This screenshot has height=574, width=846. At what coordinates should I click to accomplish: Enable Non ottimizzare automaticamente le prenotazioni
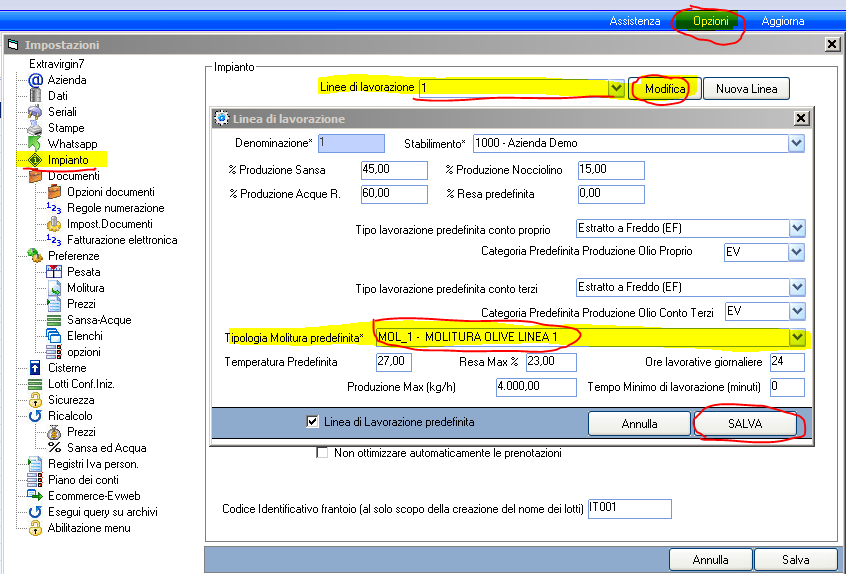click(322, 453)
